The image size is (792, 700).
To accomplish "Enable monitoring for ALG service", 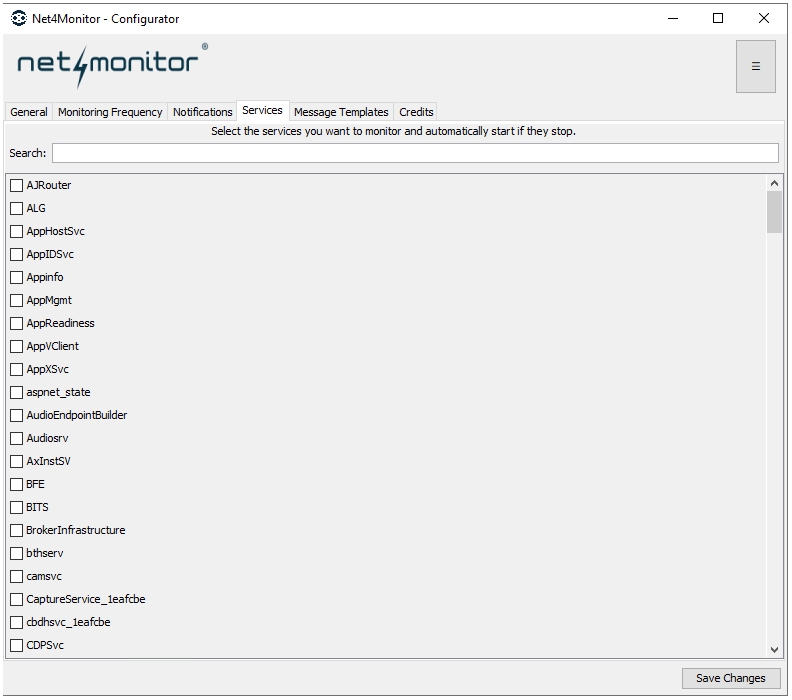I will pos(17,208).
